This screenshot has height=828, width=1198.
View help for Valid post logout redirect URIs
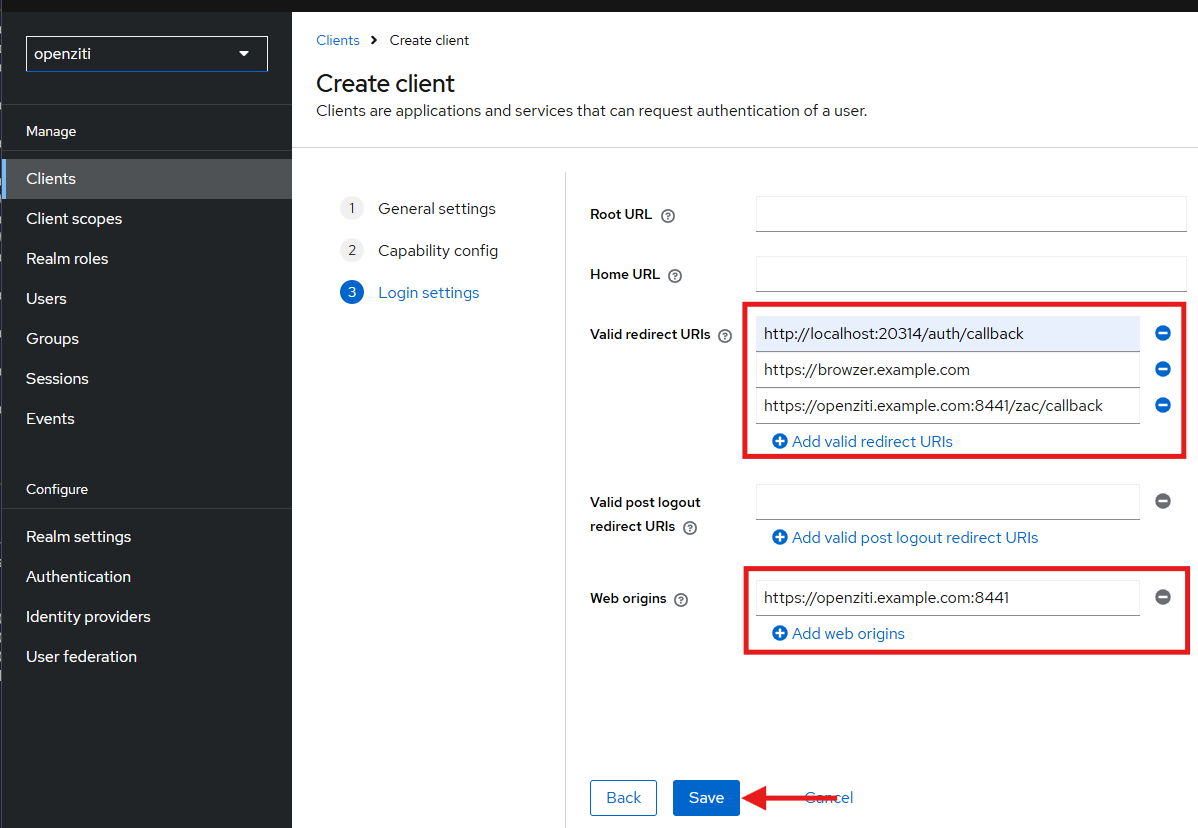[x=689, y=527]
